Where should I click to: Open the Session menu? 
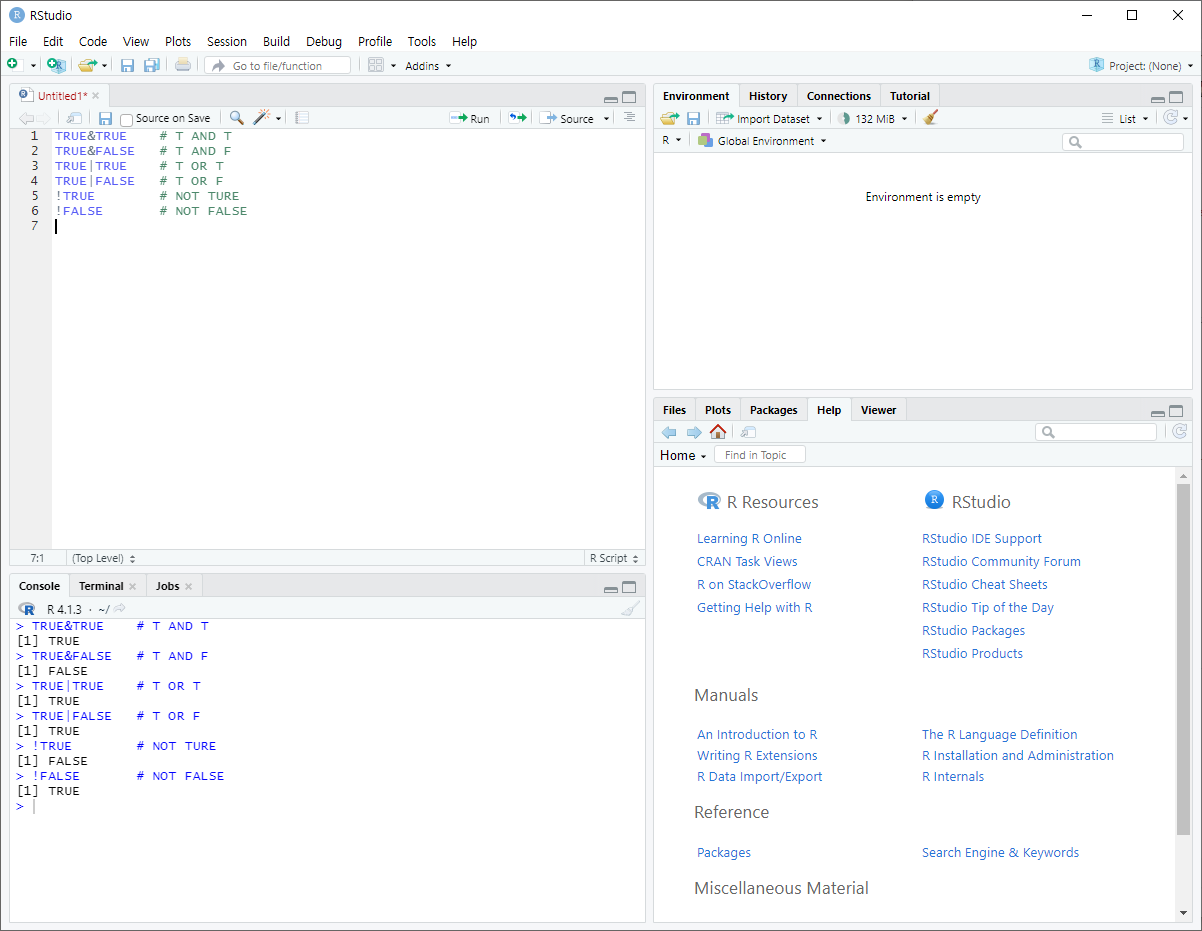227,41
